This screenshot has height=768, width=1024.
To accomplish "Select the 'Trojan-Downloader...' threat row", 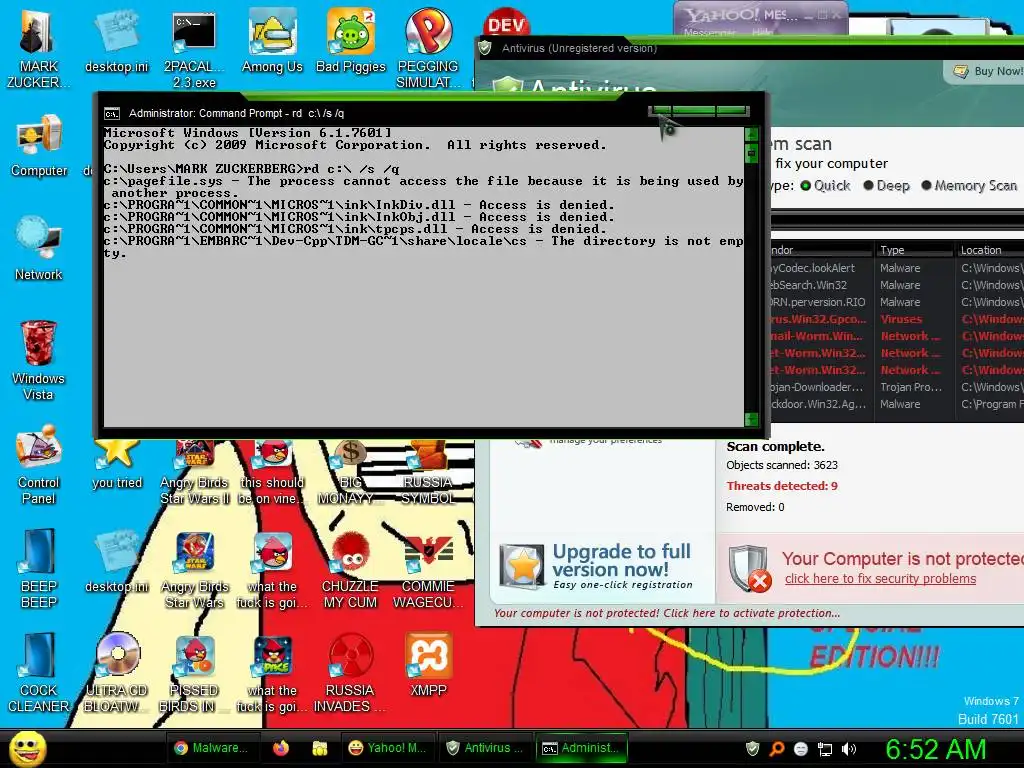I will [x=897, y=387].
